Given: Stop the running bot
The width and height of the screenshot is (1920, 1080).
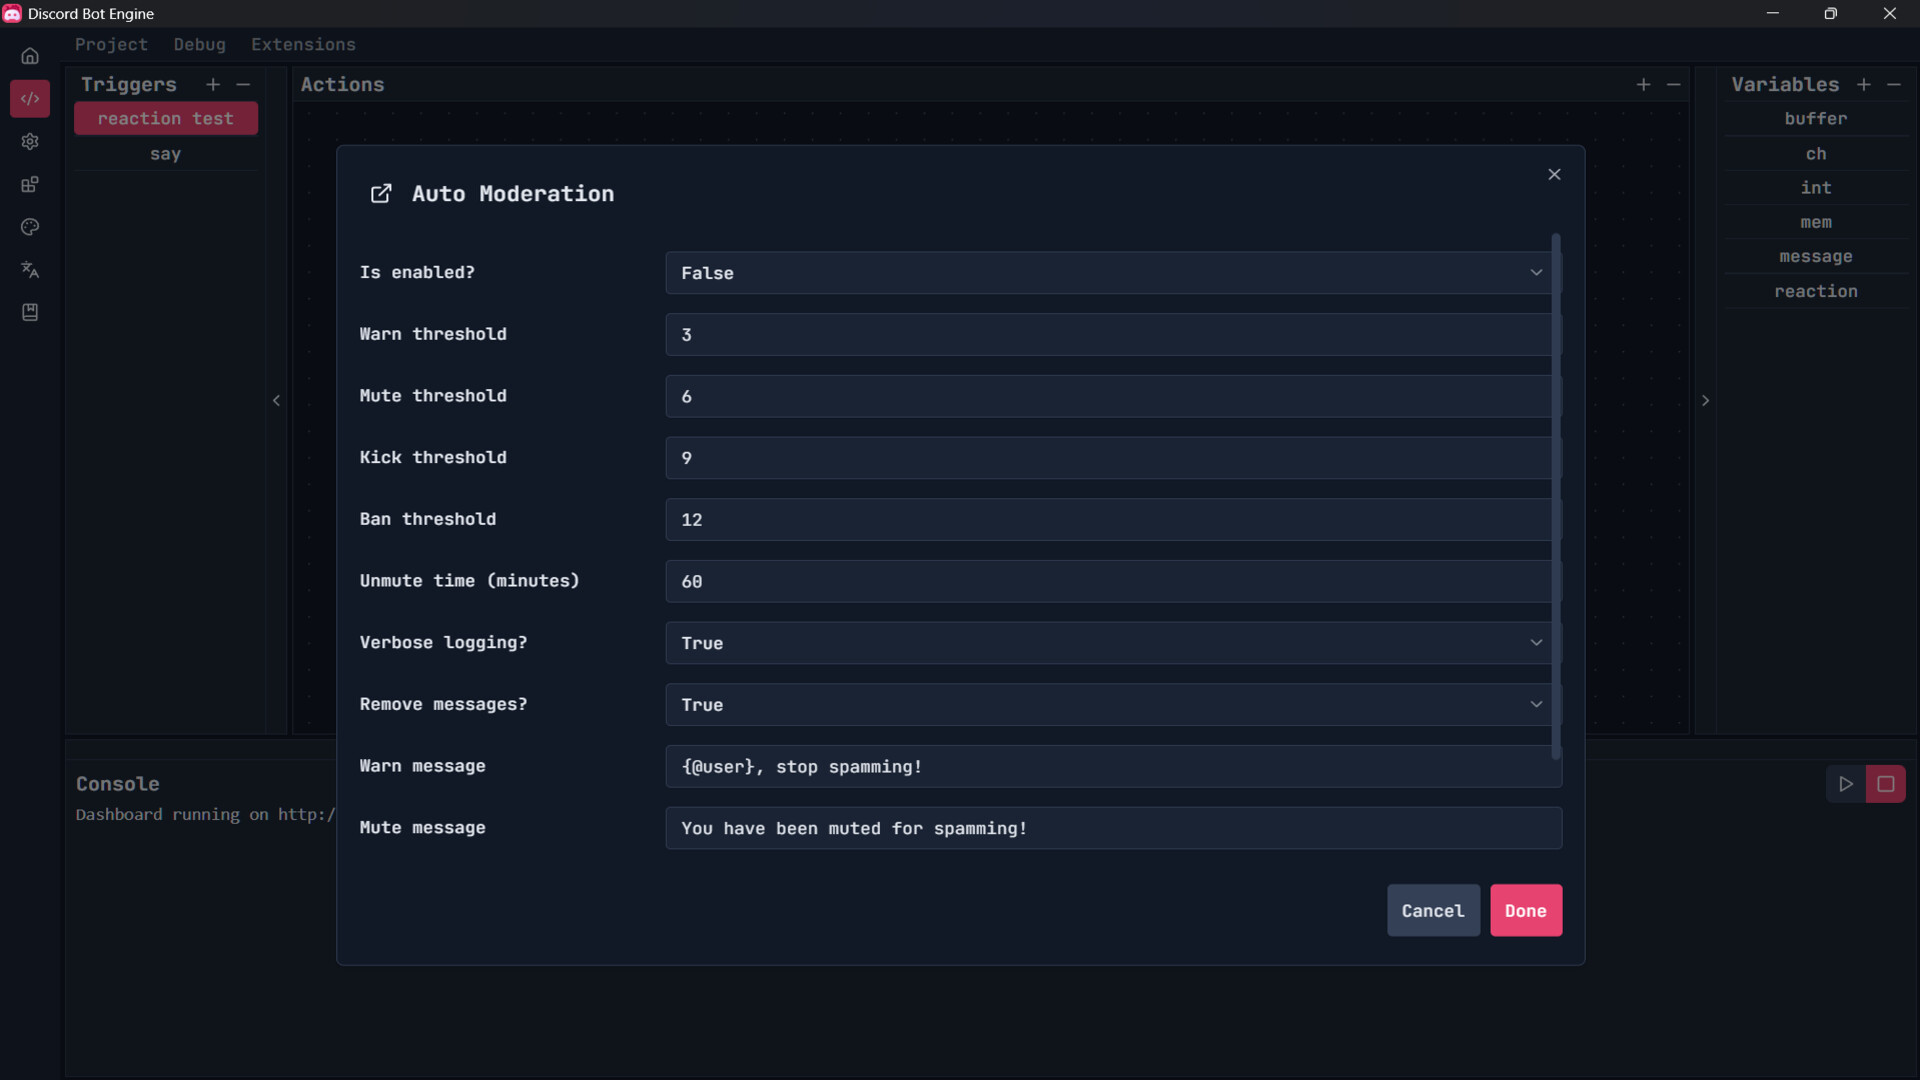Looking at the screenshot, I should 1886,784.
